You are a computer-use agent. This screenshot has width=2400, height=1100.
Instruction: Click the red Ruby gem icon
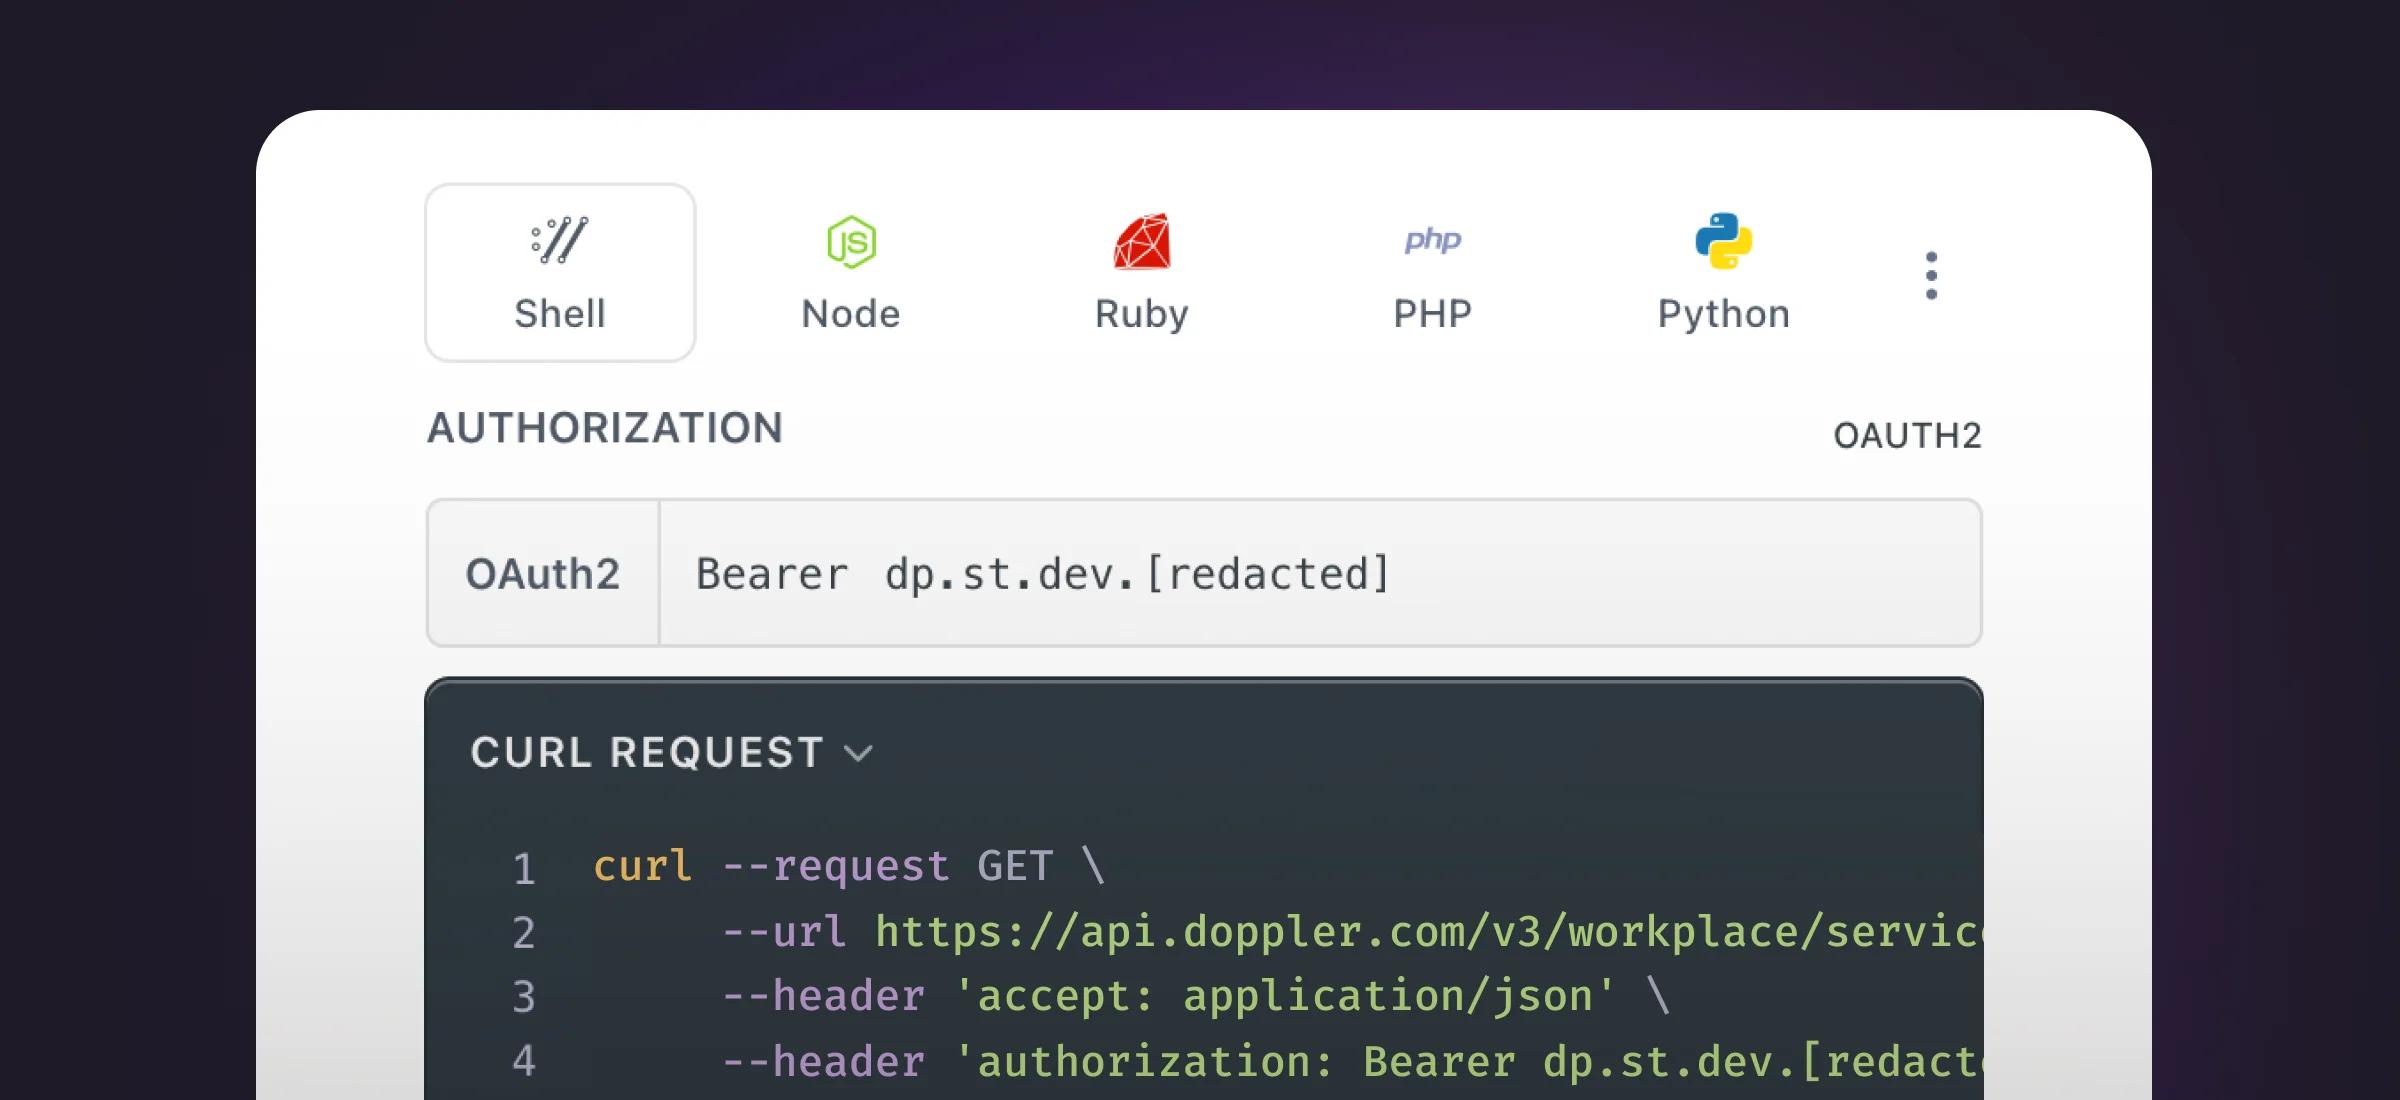coord(1142,241)
